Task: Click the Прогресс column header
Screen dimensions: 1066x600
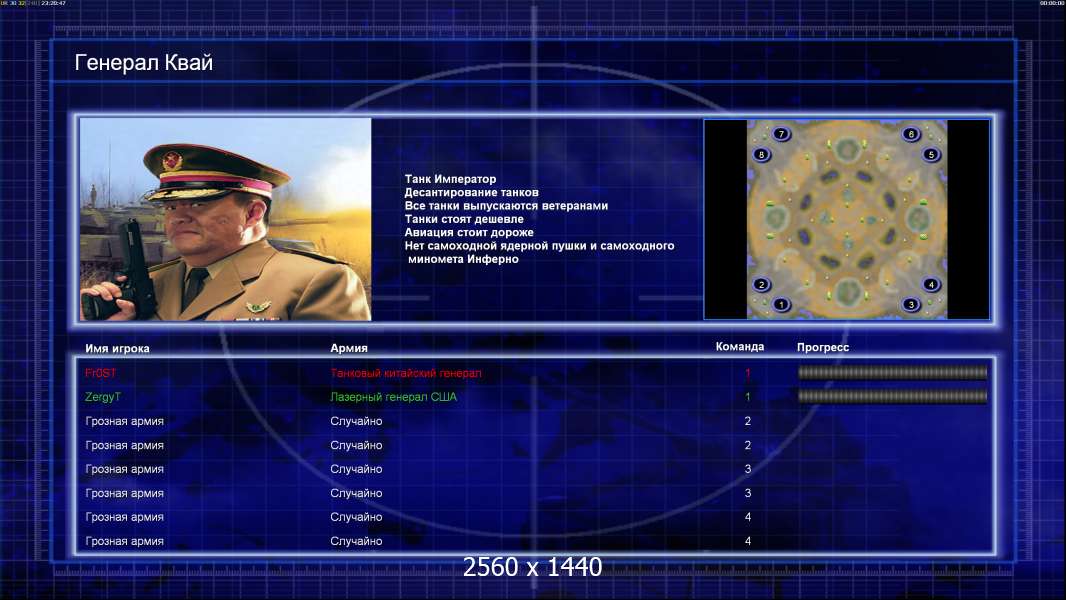Action: click(x=823, y=347)
